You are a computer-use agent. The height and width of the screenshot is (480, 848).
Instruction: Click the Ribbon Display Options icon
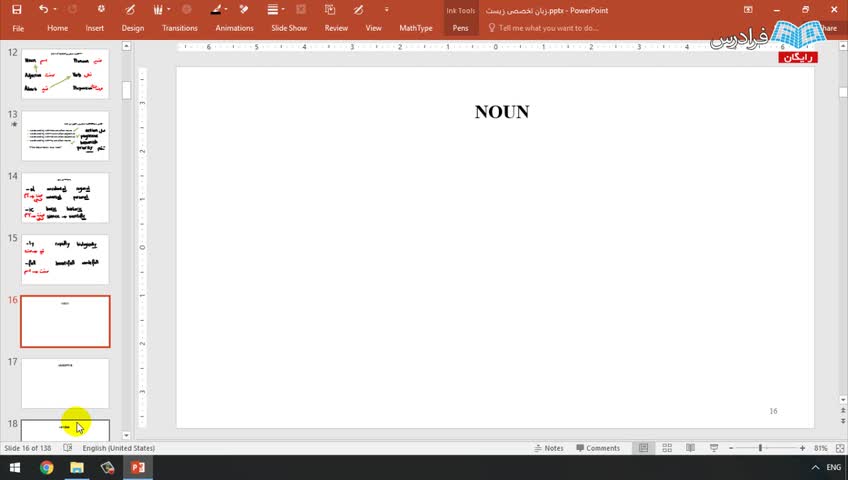click(748, 10)
